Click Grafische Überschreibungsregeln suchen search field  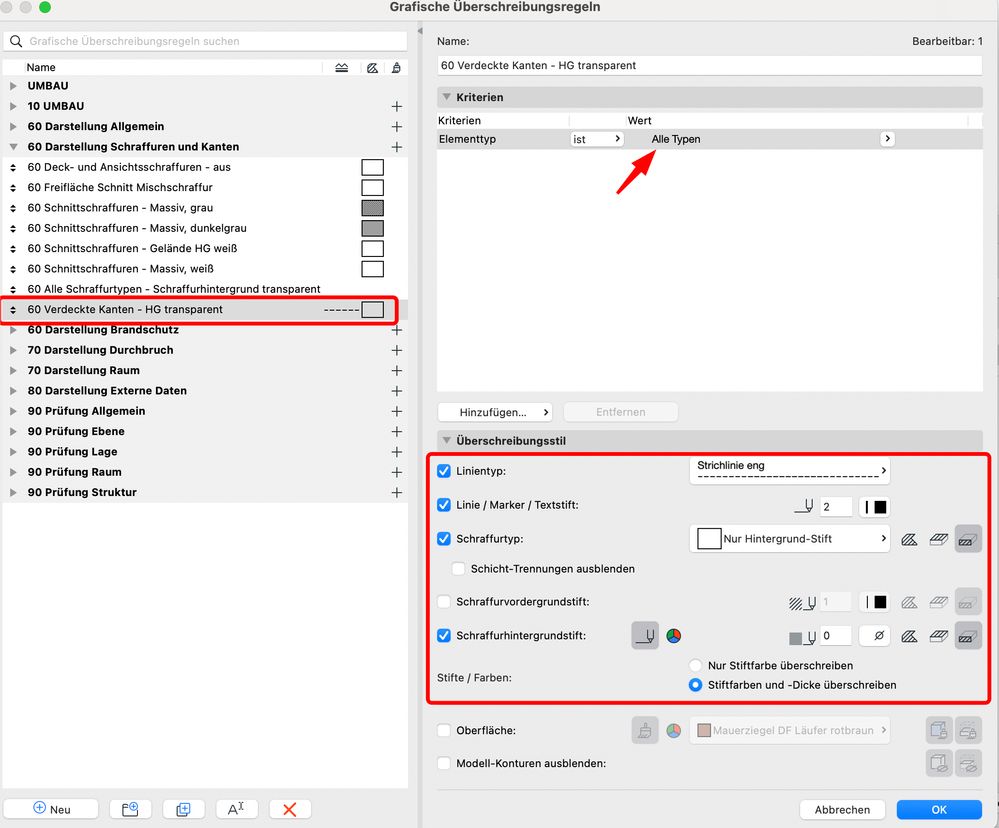tap(205, 41)
